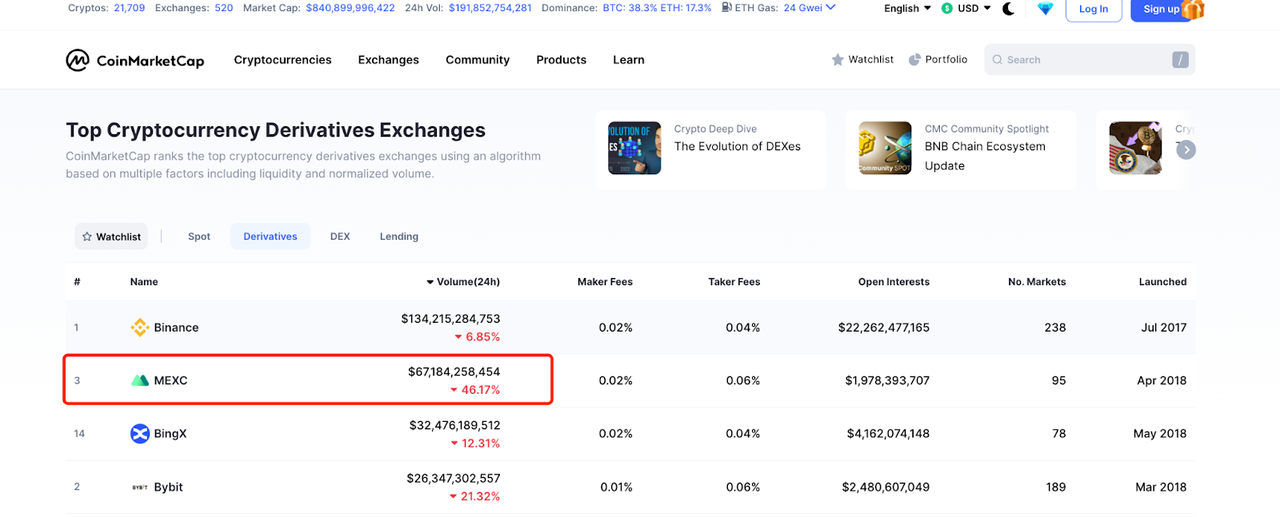Click the MEXC logo icon
Screen dimensions: 1280x517
point(140,381)
